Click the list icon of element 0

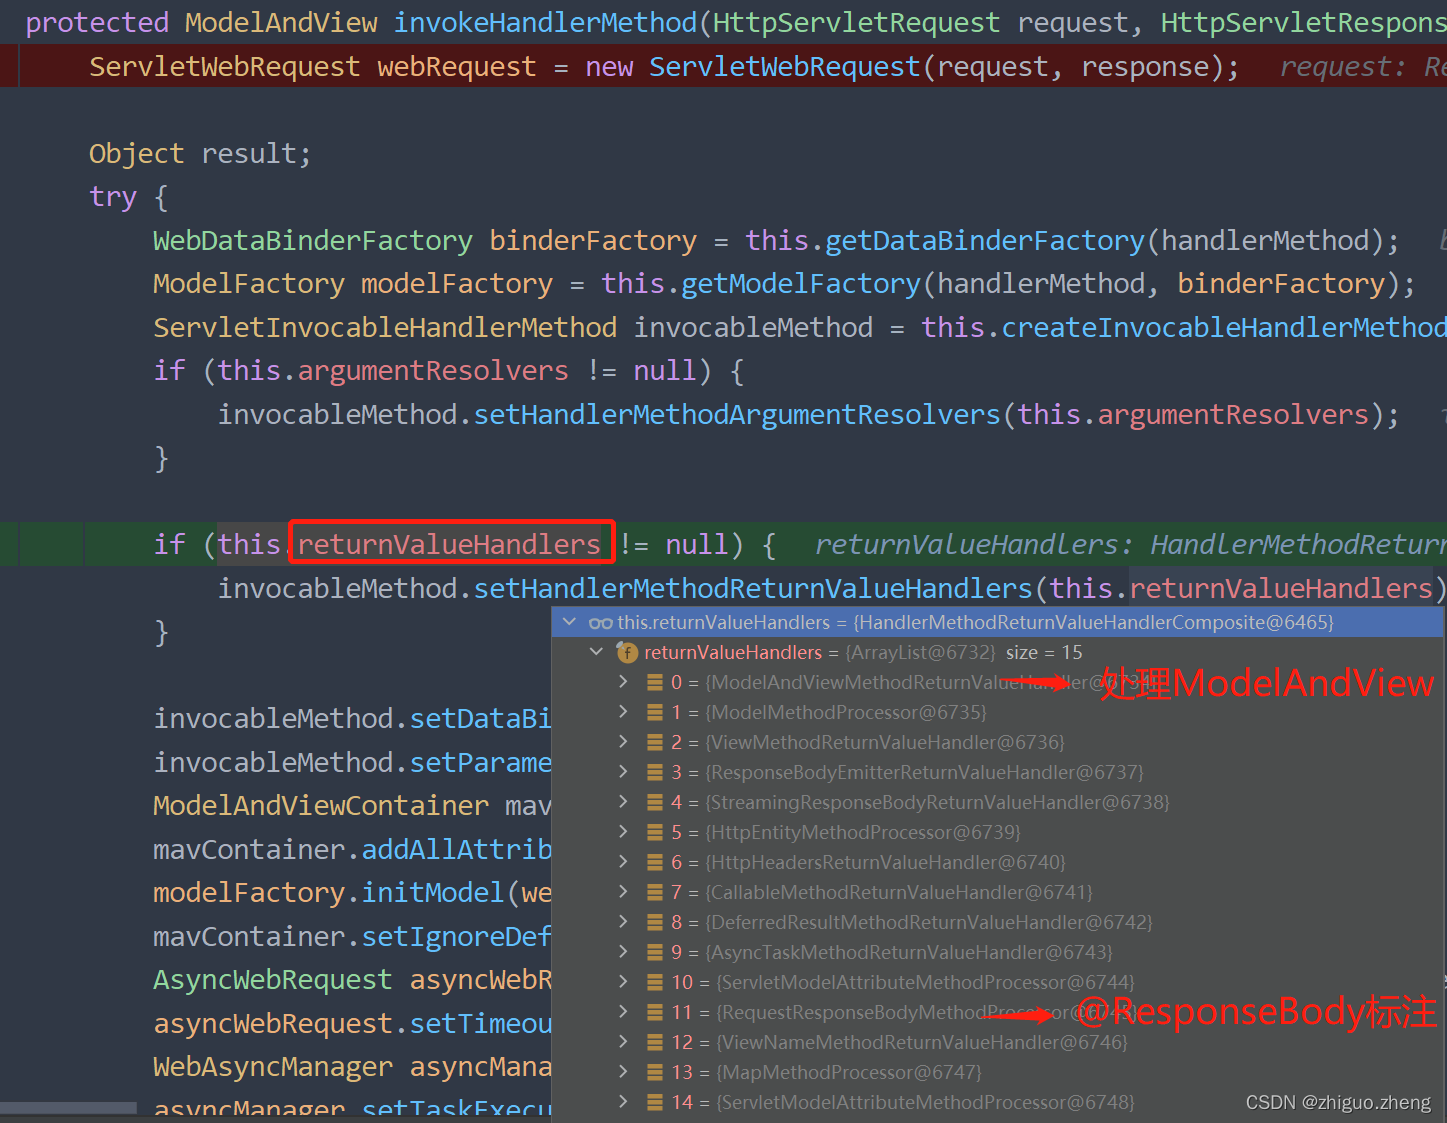[655, 682]
